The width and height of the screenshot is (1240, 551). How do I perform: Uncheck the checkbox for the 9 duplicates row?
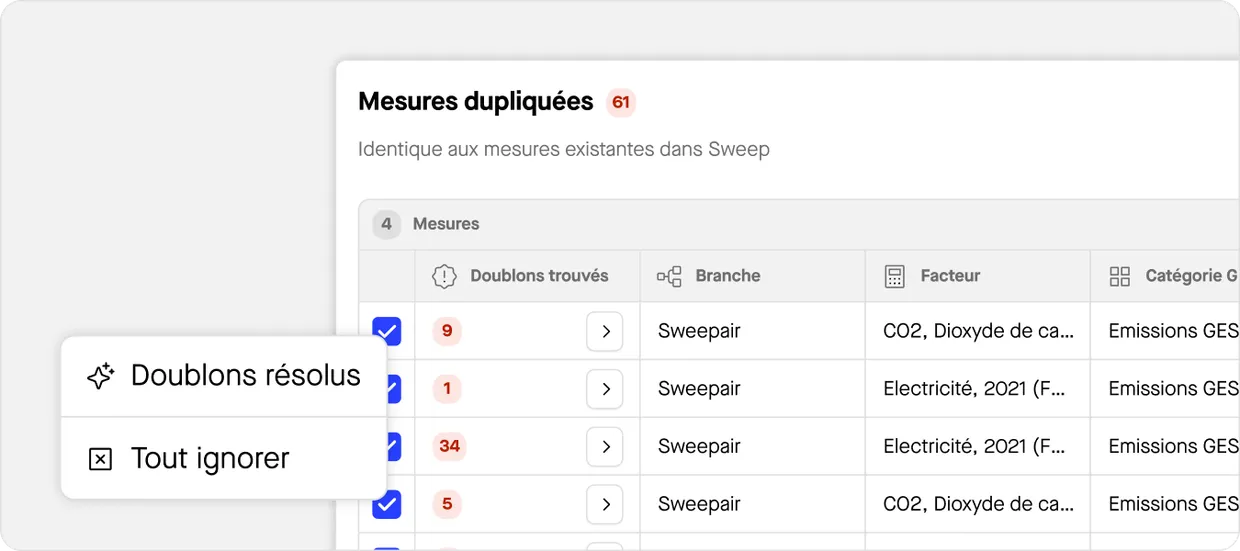tap(387, 331)
